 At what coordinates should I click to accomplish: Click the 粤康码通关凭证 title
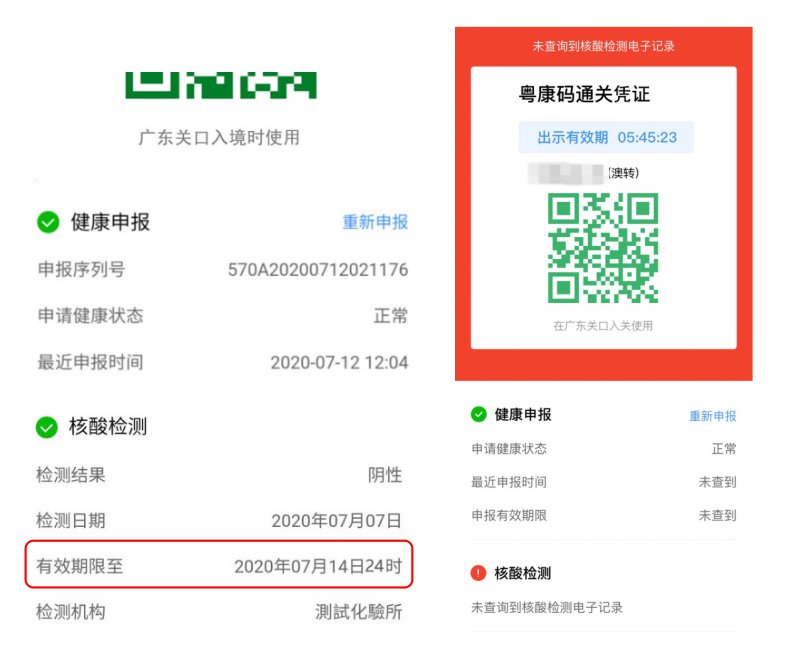[x=584, y=94]
